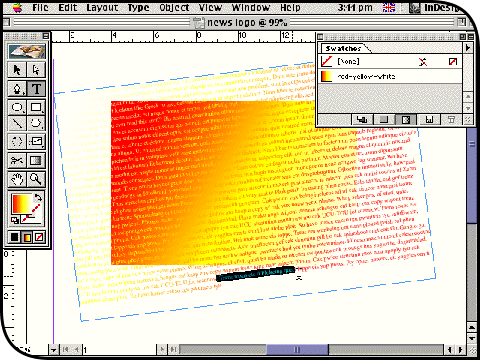
Task: Open the Layout menu
Action: pos(102,7)
